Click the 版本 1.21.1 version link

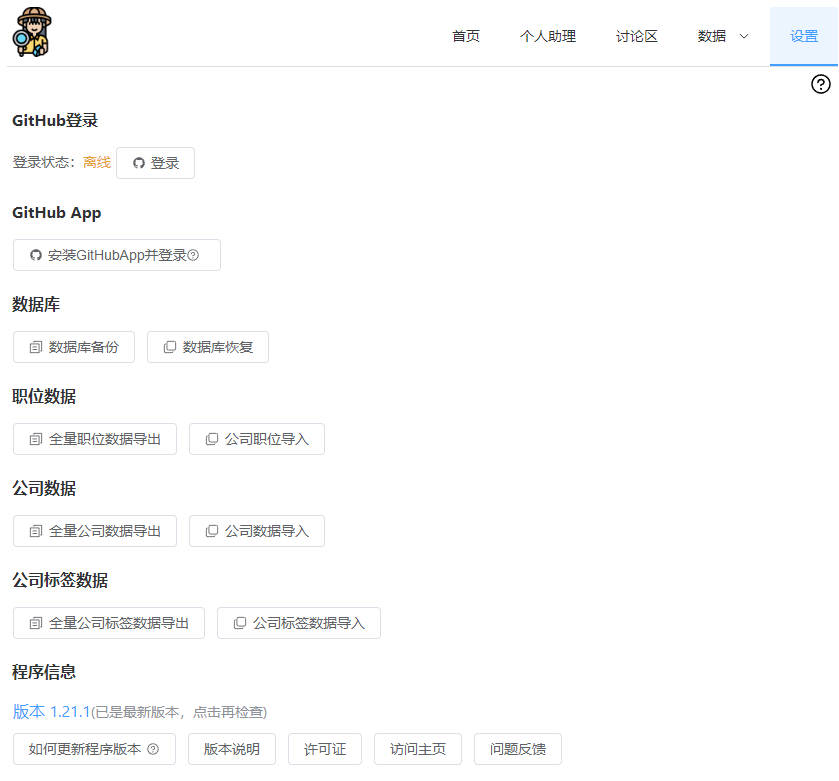51,712
